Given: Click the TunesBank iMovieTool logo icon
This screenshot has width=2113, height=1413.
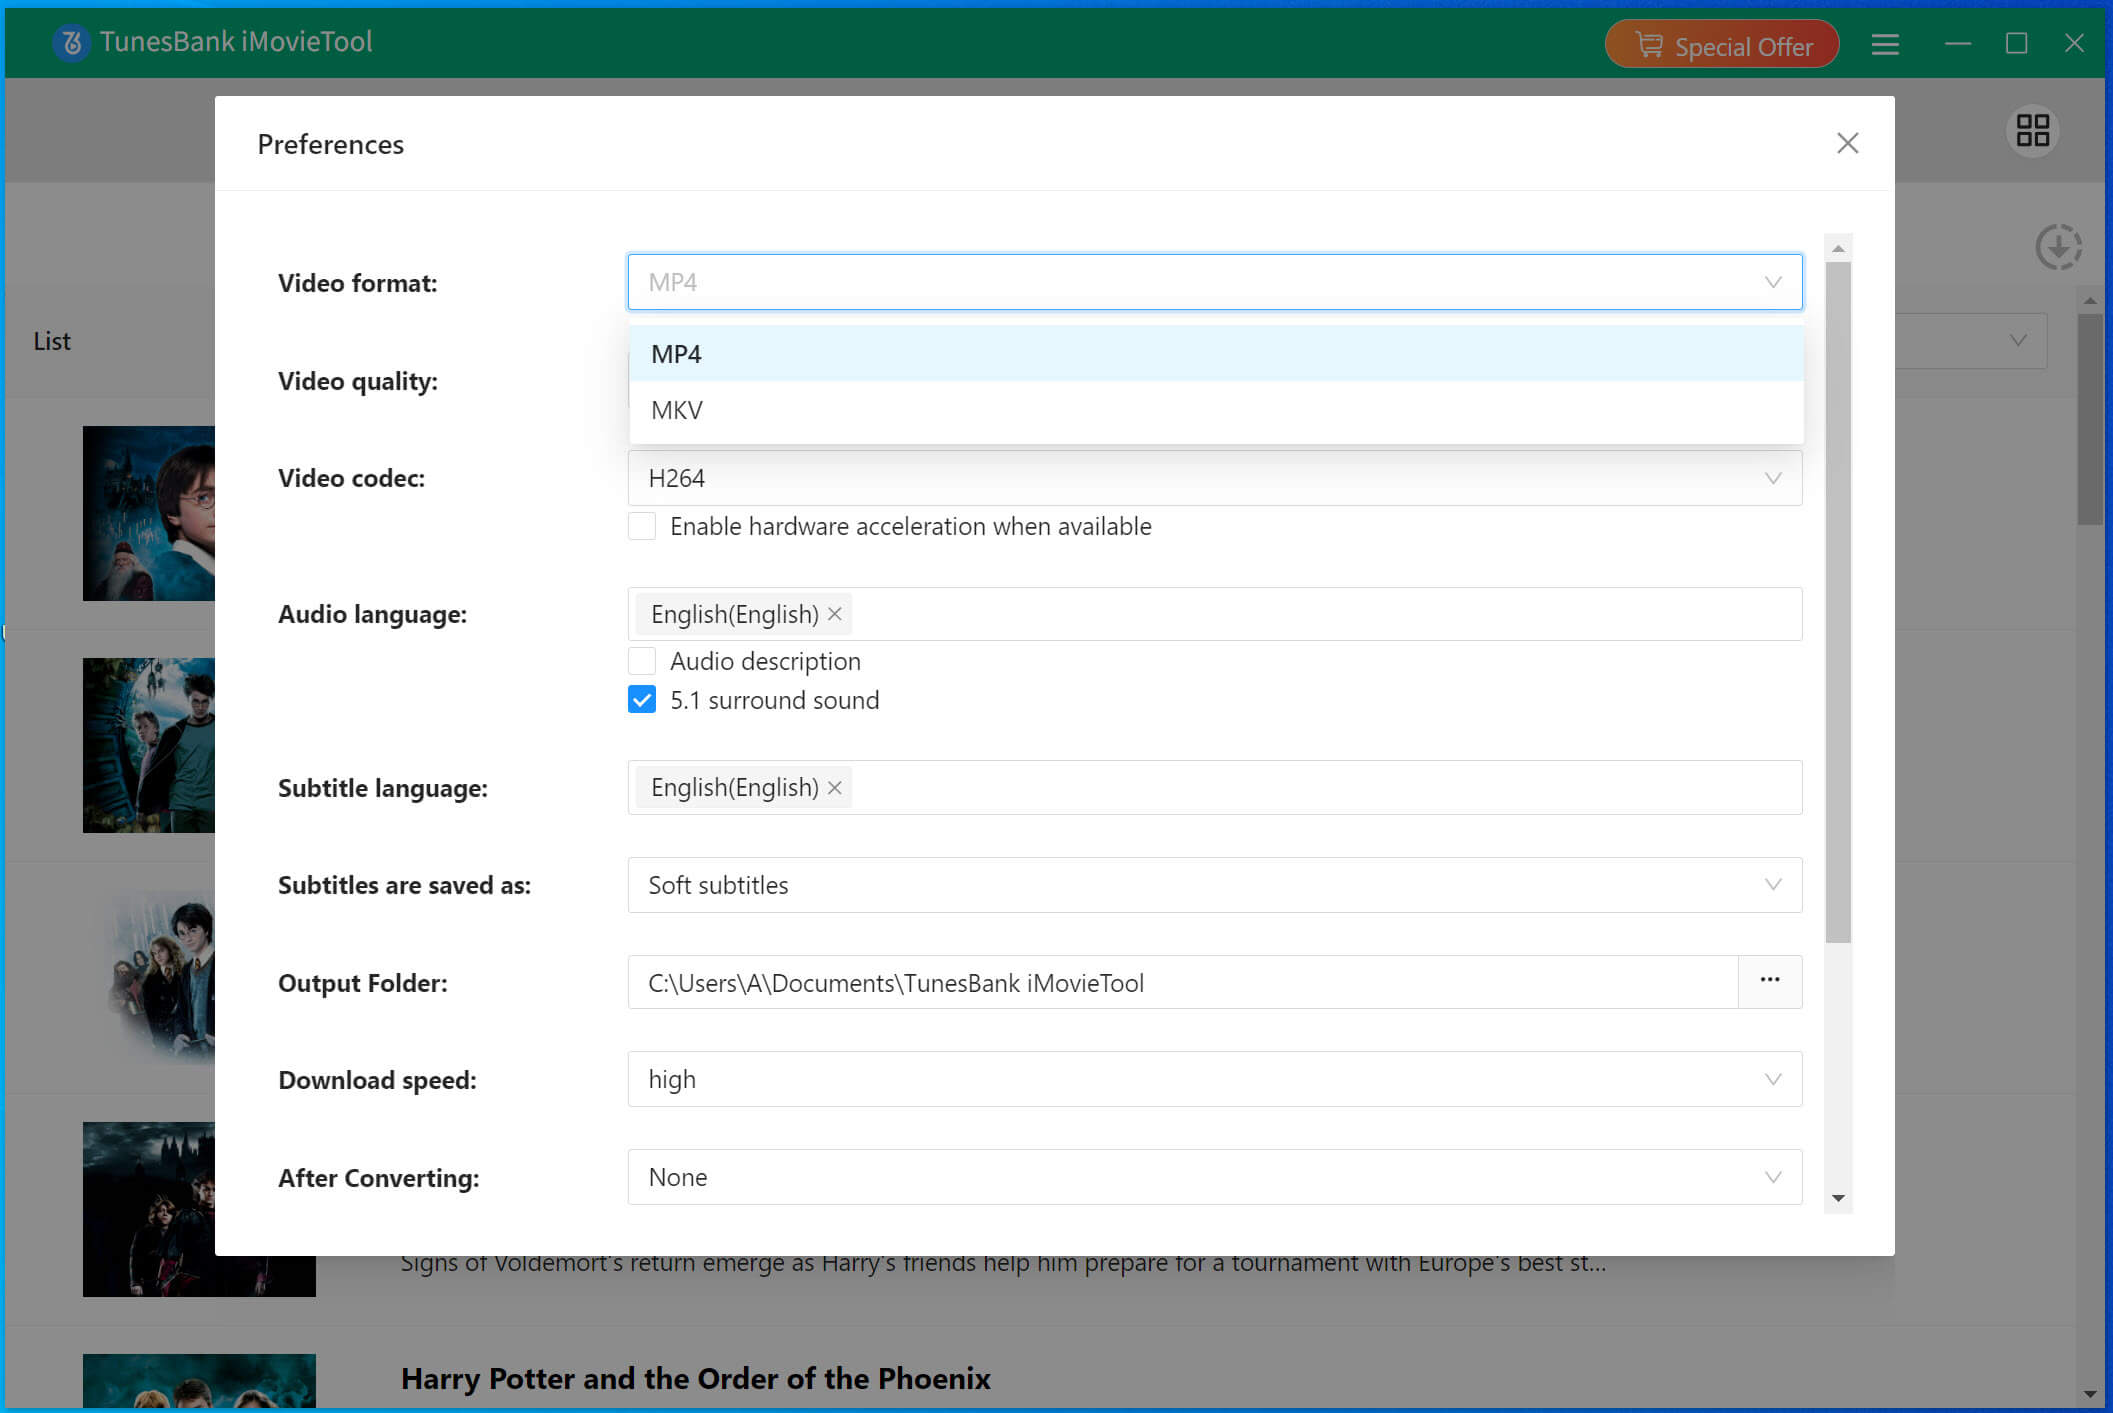Looking at the screenshot, I should coord(71,42).
